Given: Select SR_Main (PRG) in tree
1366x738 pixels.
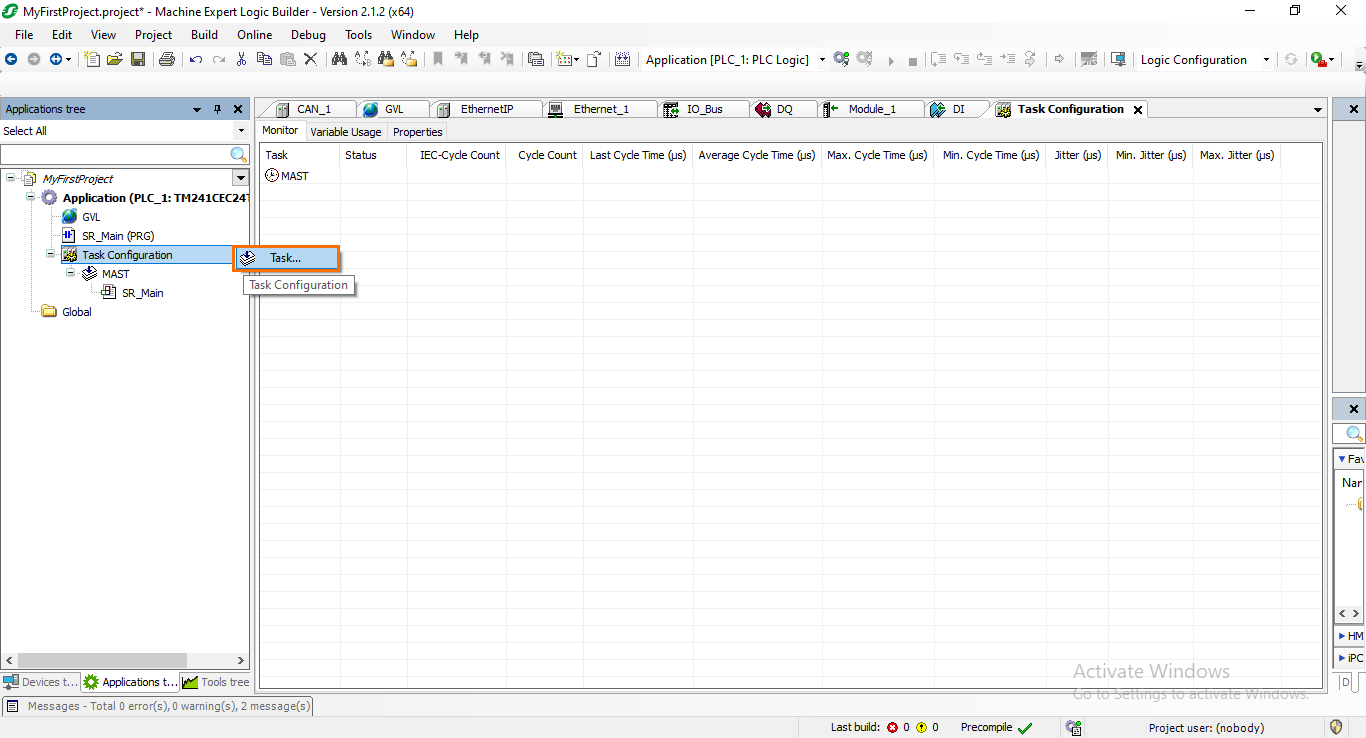Looking at the screenshot, I should coord(117,235).
